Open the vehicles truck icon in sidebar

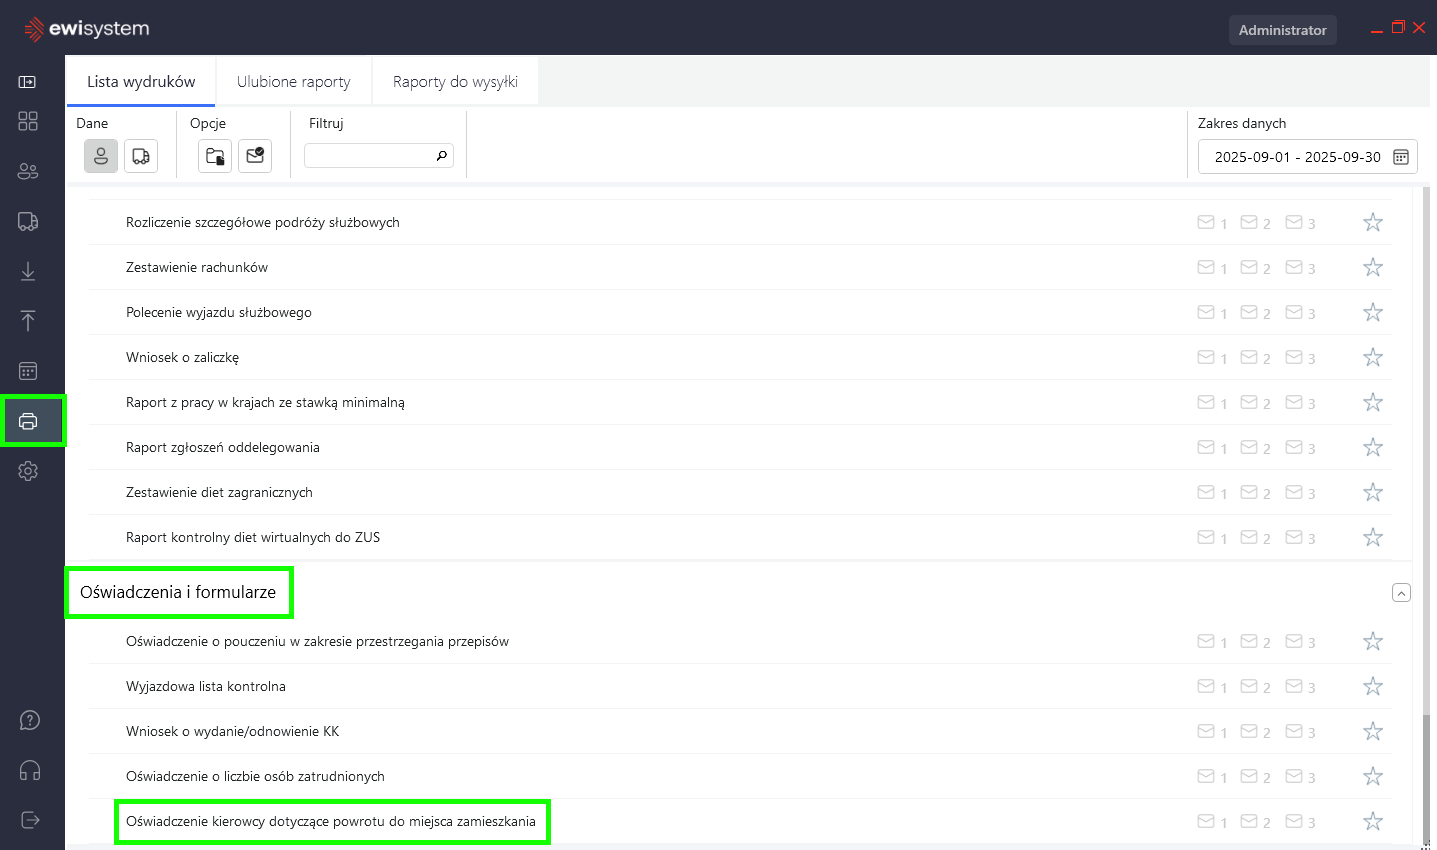pyautogui.click(x=28, y=221)
